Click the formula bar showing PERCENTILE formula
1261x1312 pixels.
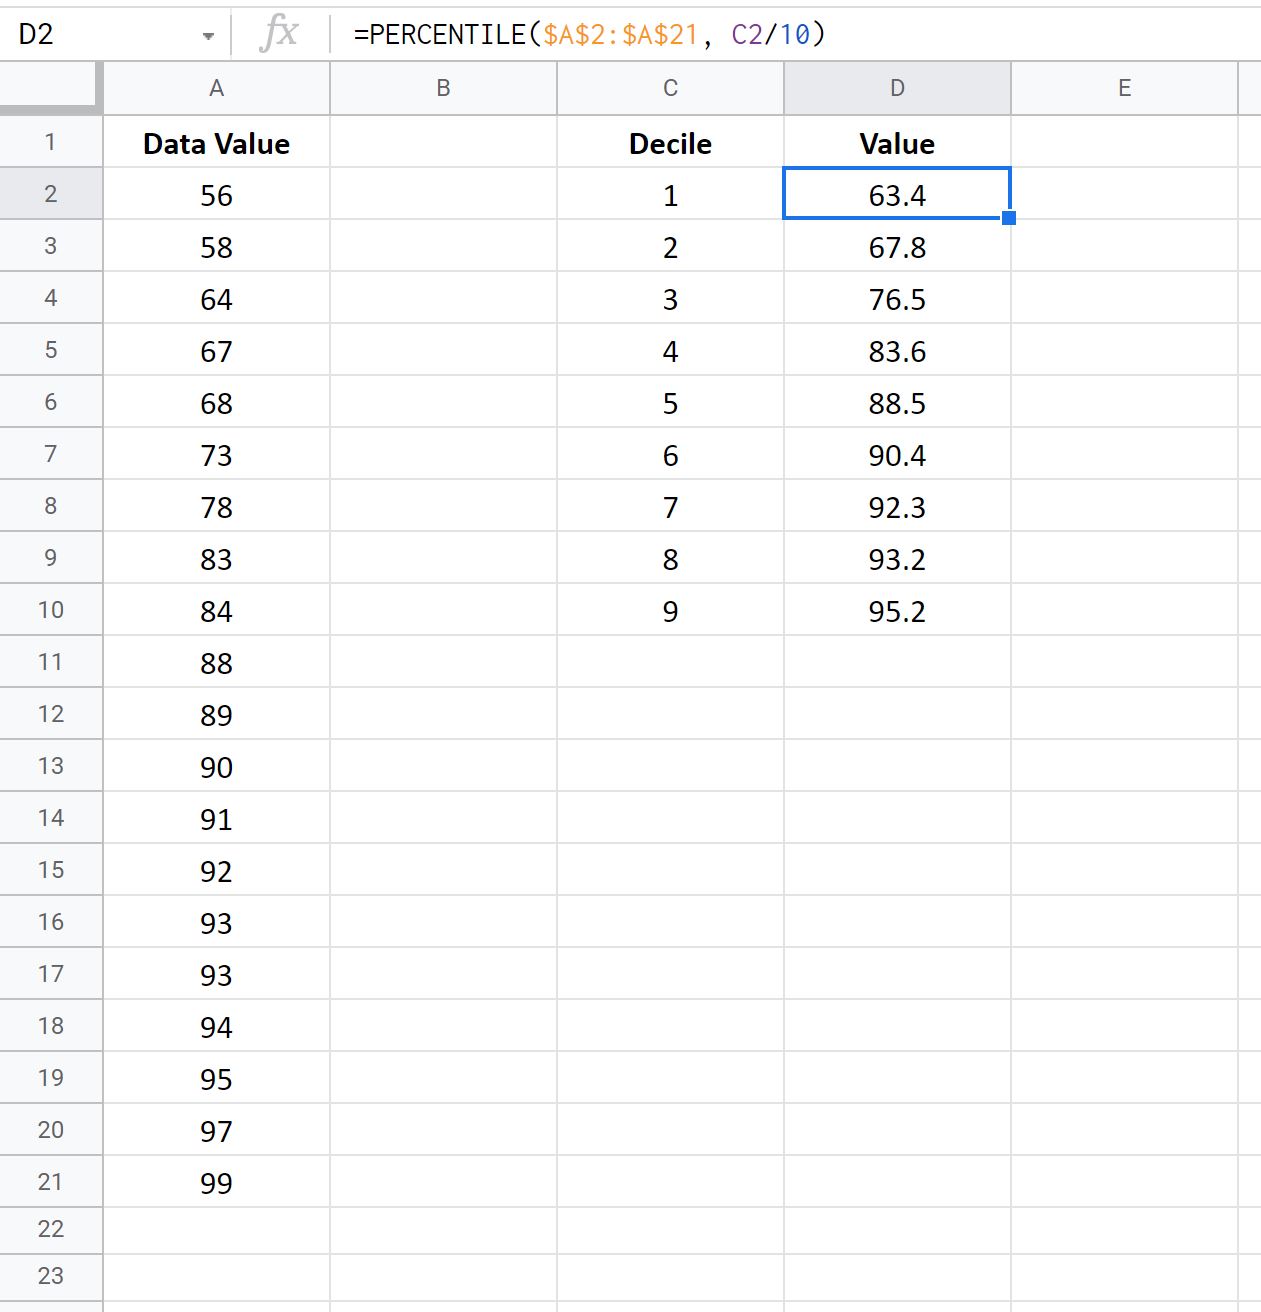click(590, 33)
